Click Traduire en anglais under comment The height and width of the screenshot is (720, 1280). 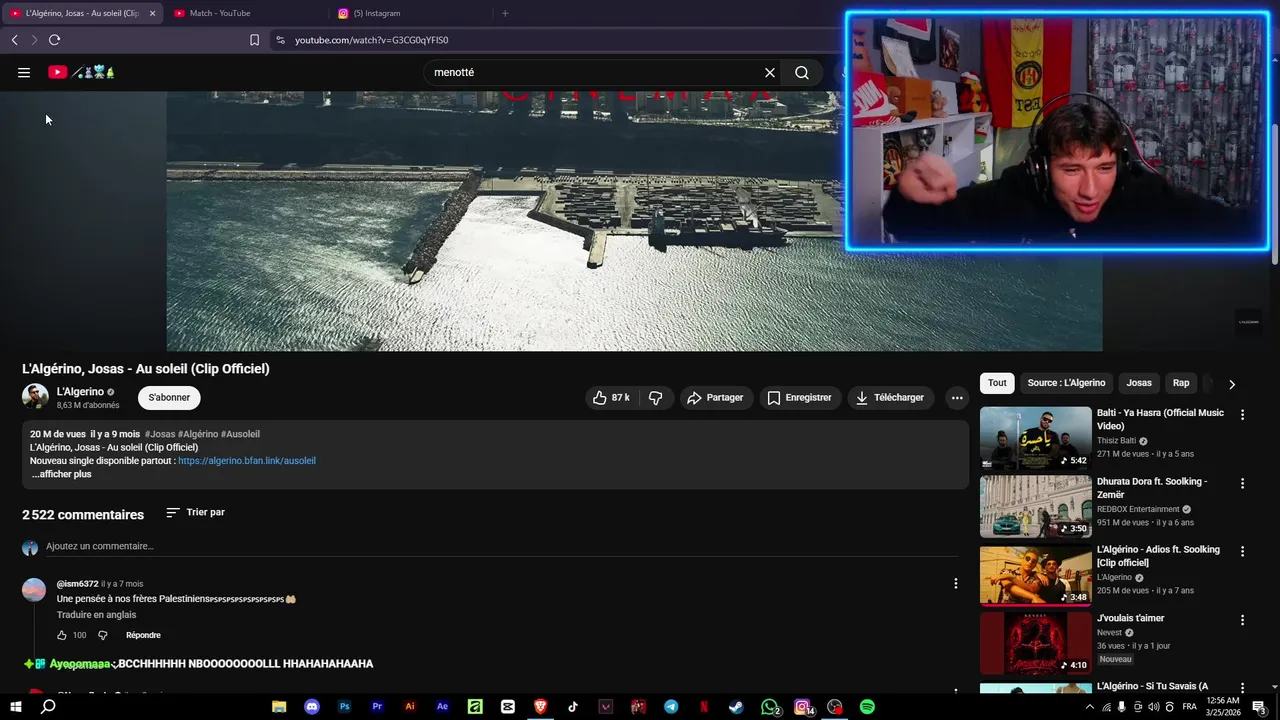(x=96, y=615)
